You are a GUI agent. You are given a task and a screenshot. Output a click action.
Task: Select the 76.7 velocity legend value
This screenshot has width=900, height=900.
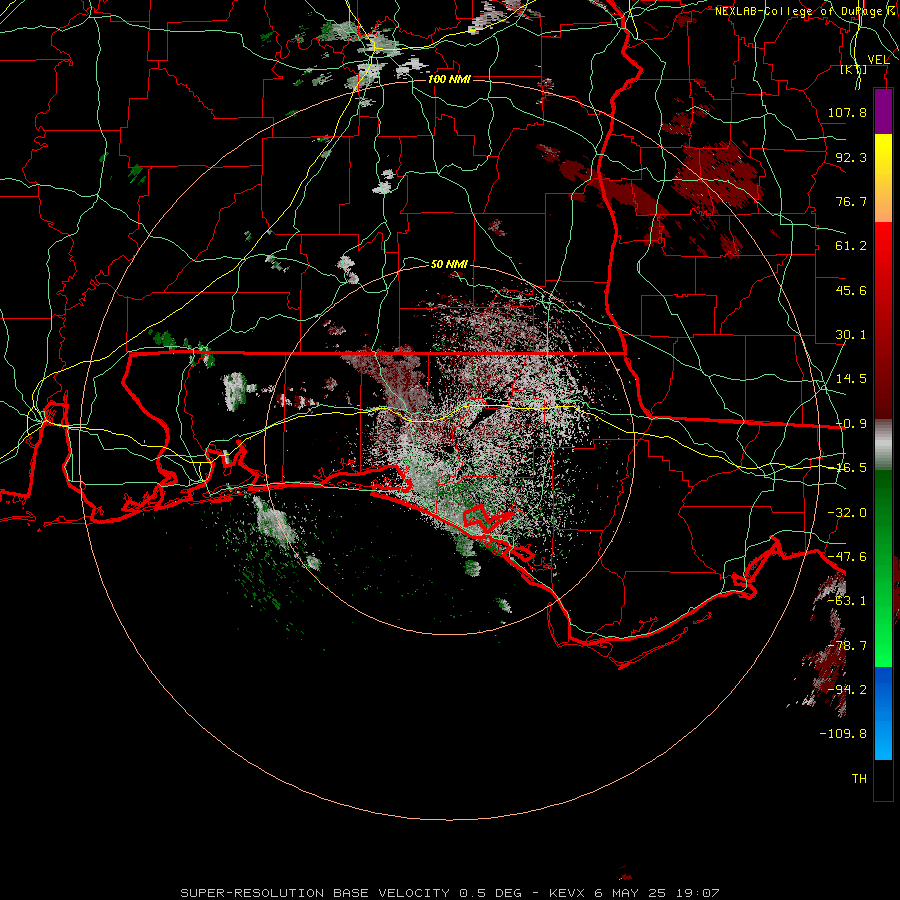point(851,201)
